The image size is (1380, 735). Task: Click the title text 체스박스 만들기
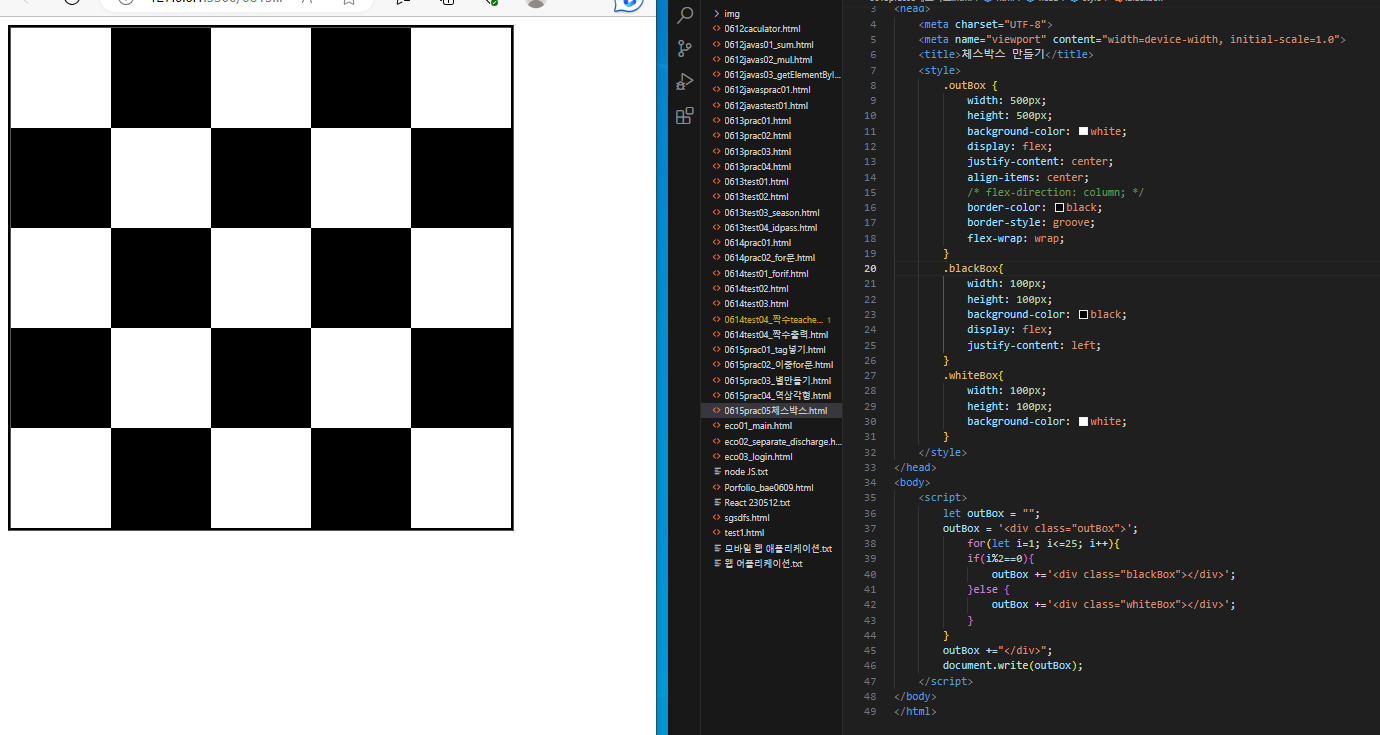[x=1002, y=54]
